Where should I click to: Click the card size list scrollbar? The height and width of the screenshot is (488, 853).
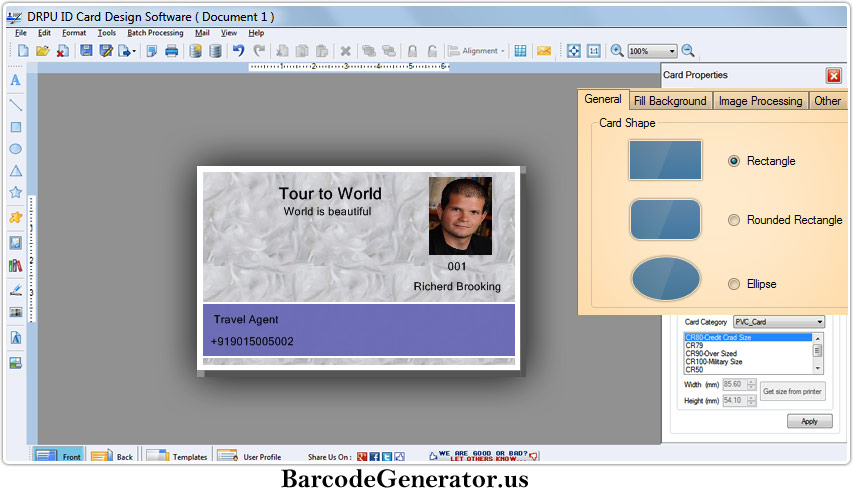point(817,353)
